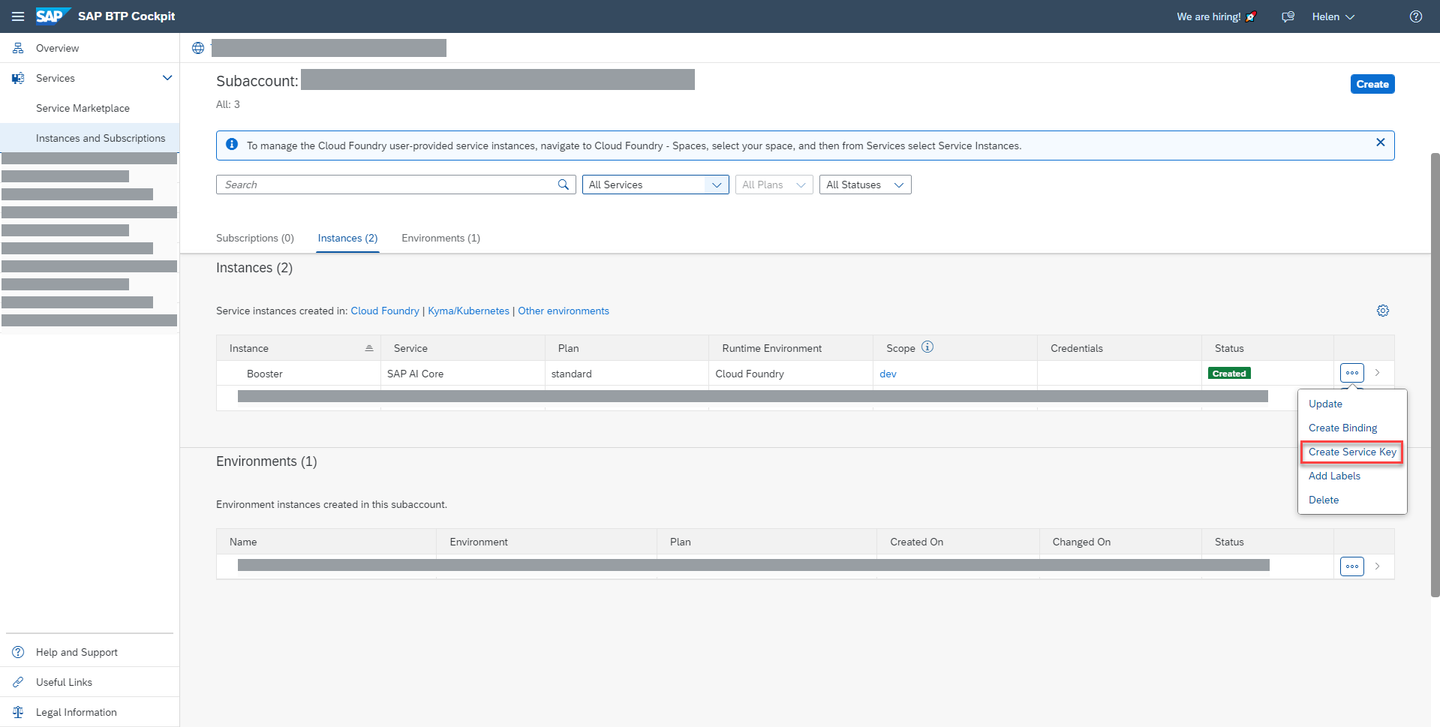Click the blue Create button
Screen dimensions: 1440x727
[1372, 84]
